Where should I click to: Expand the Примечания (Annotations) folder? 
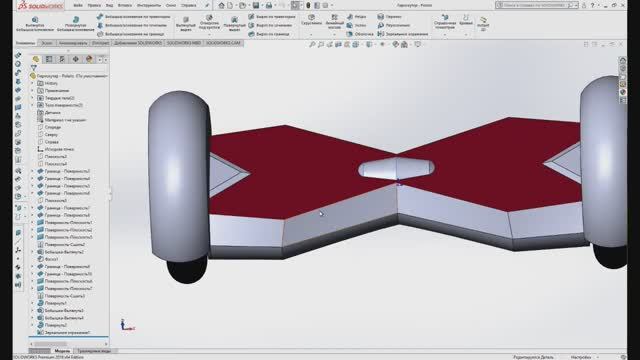pos(33,91)
